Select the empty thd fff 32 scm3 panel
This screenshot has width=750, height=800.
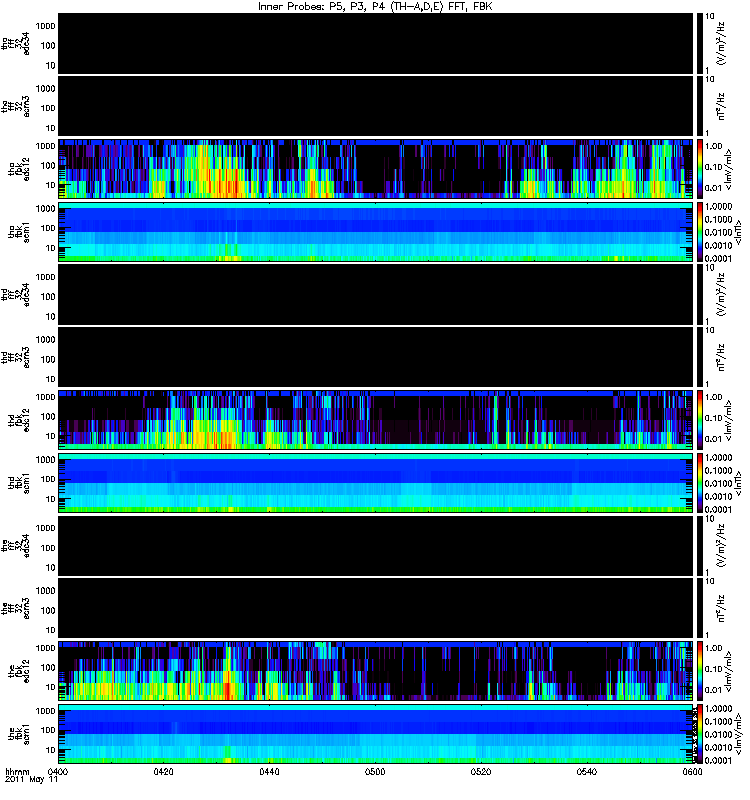click(x=376, y=357)
